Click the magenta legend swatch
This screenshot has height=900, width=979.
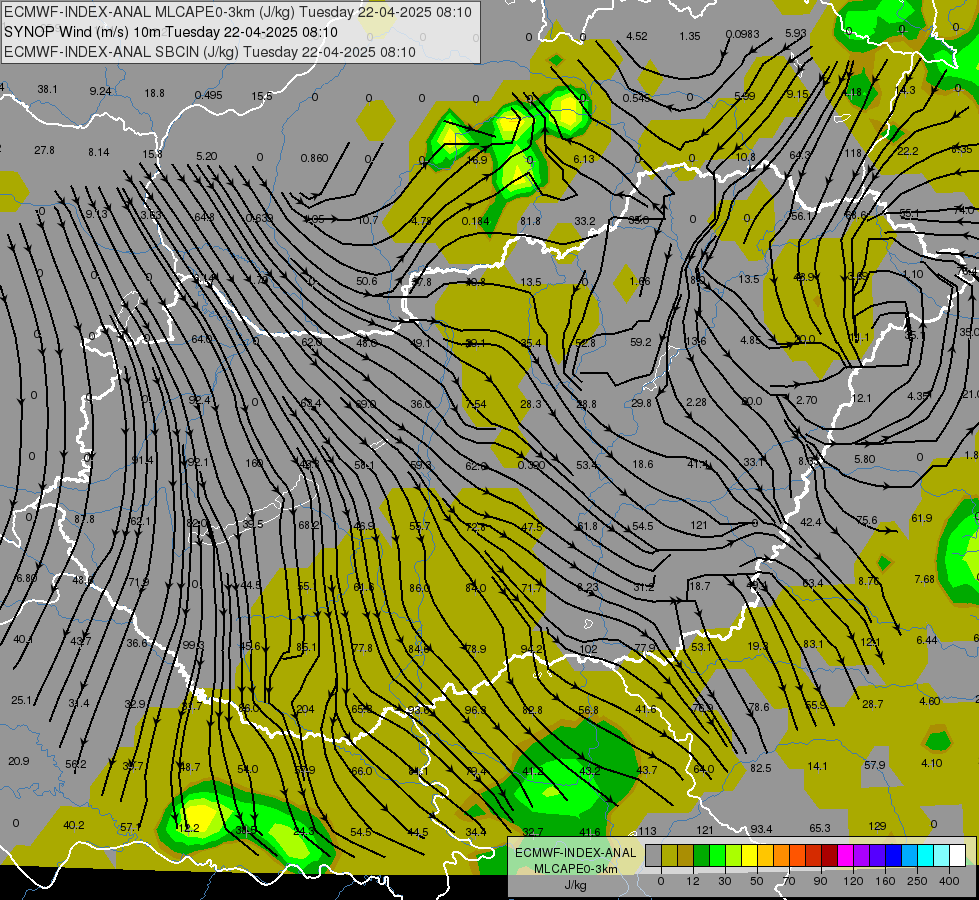click(x=846, y=855)
